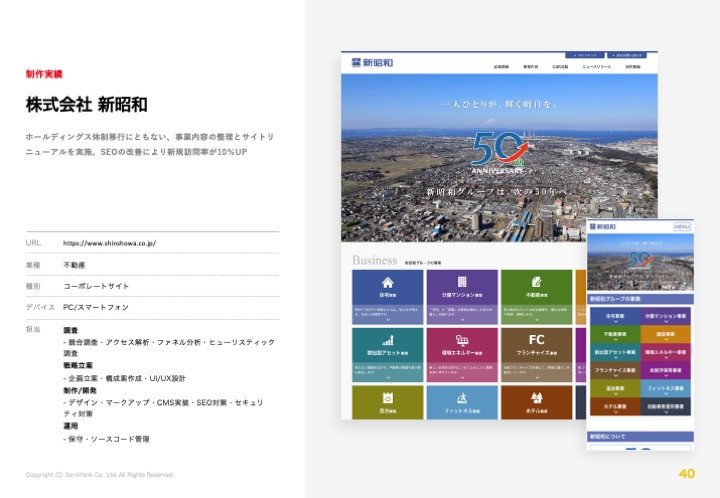Click the 保守・ソースコード管理 line

(x=106, y=439)
